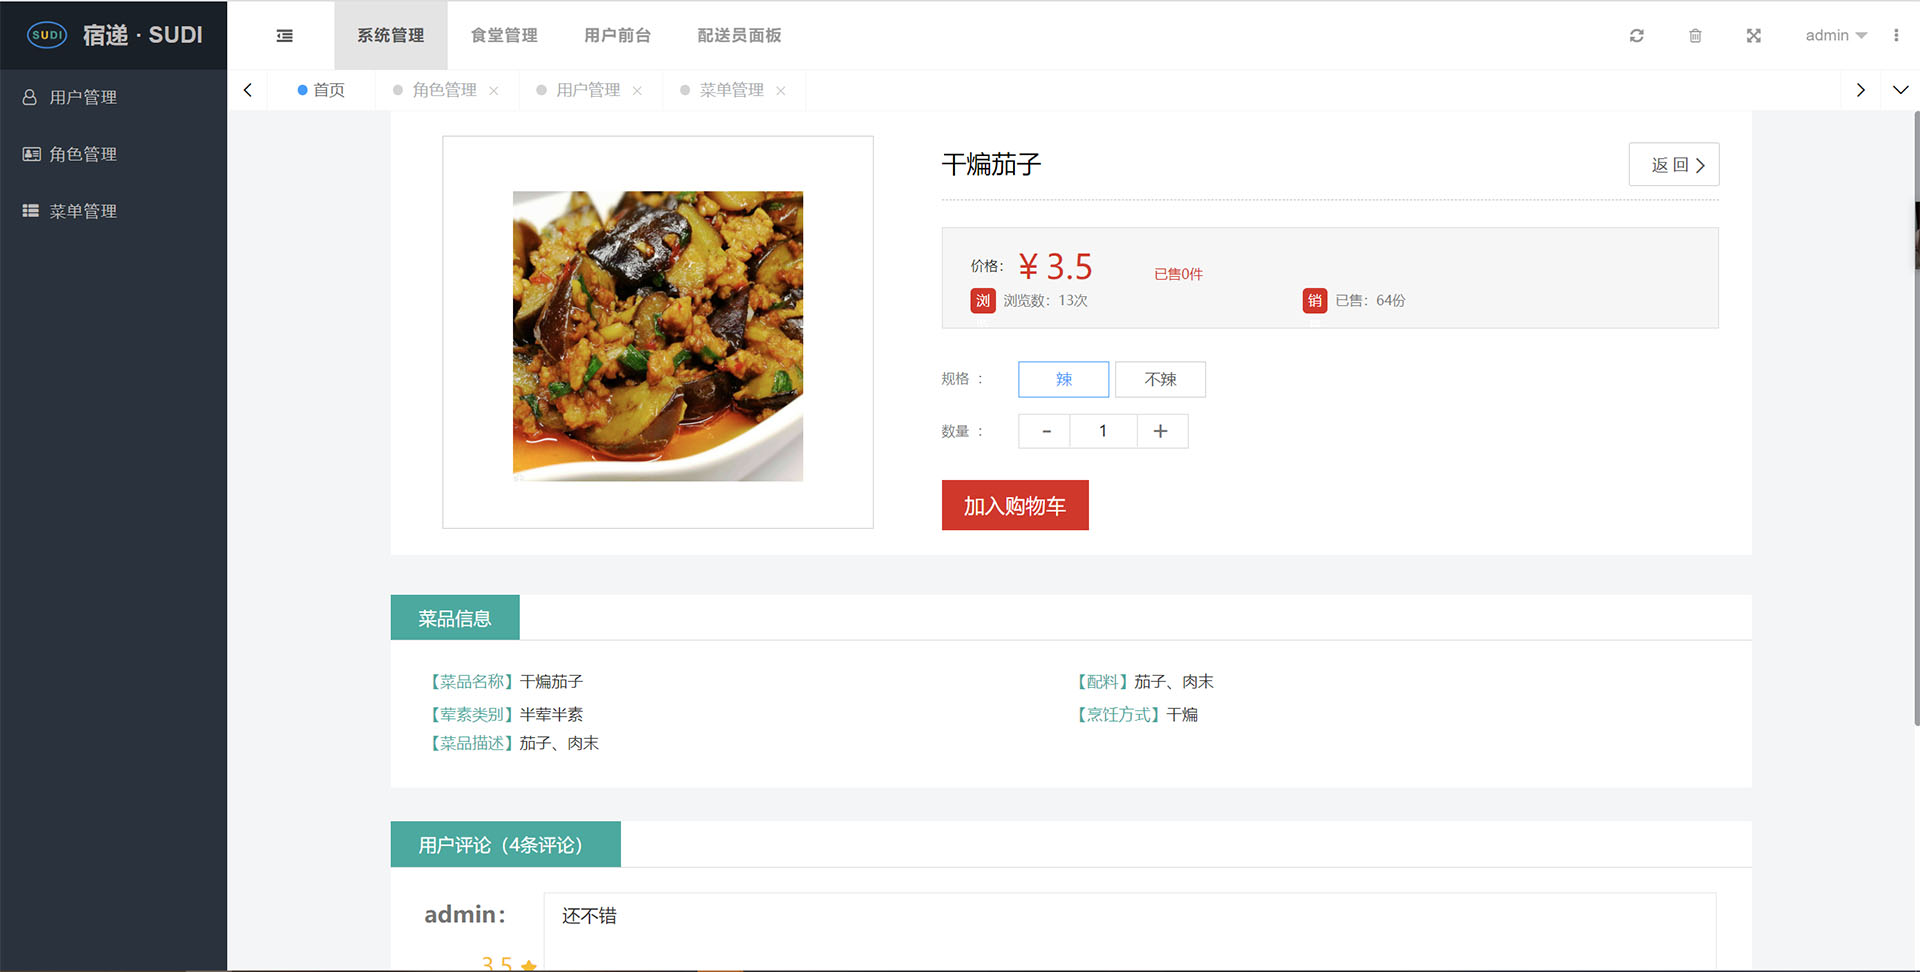Click the 还不错 comment text
The width and height of the screenshot is (1920, 972).
[589, 916]
